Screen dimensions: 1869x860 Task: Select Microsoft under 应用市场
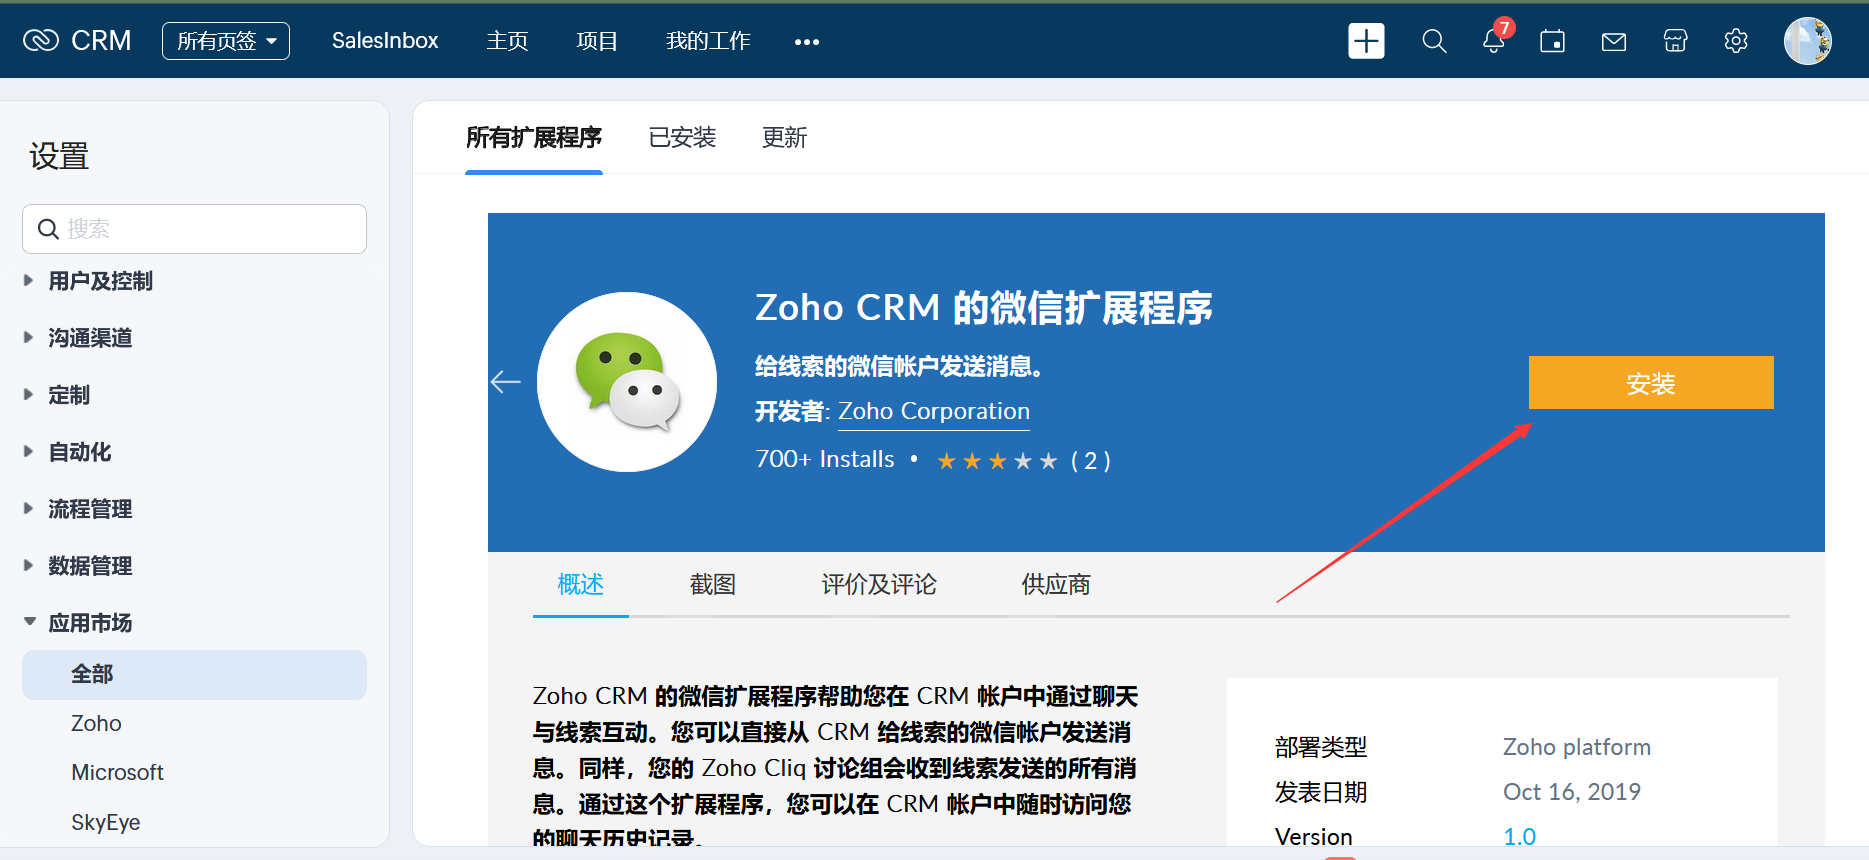coord(117,772)
